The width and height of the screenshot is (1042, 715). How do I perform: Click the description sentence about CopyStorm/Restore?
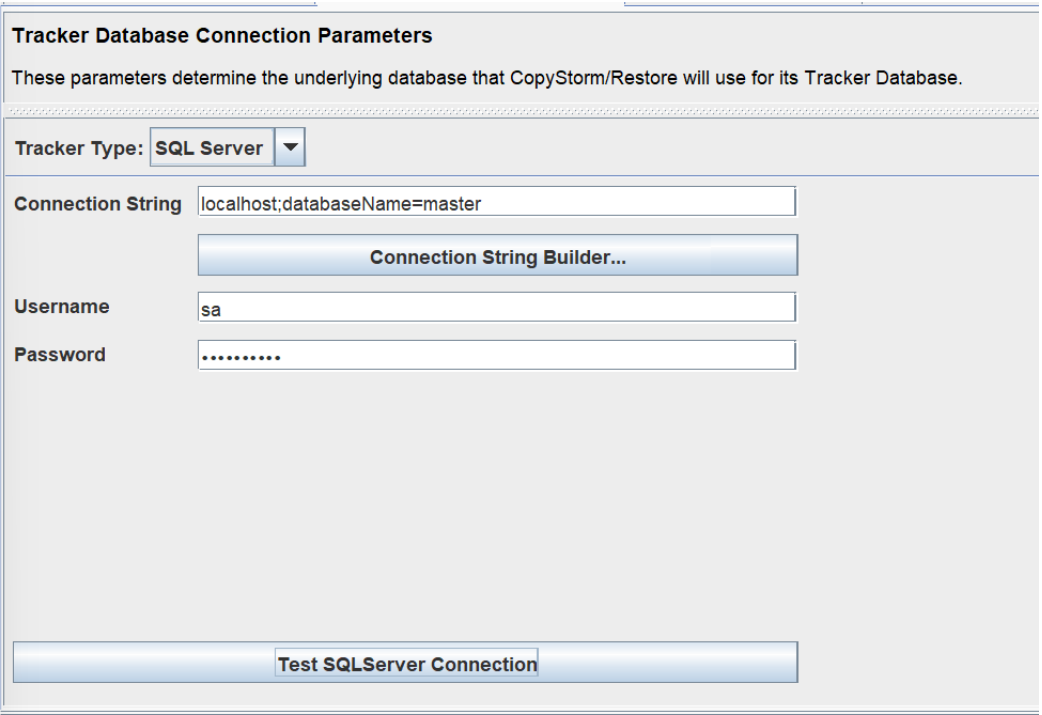coord(487,78)
